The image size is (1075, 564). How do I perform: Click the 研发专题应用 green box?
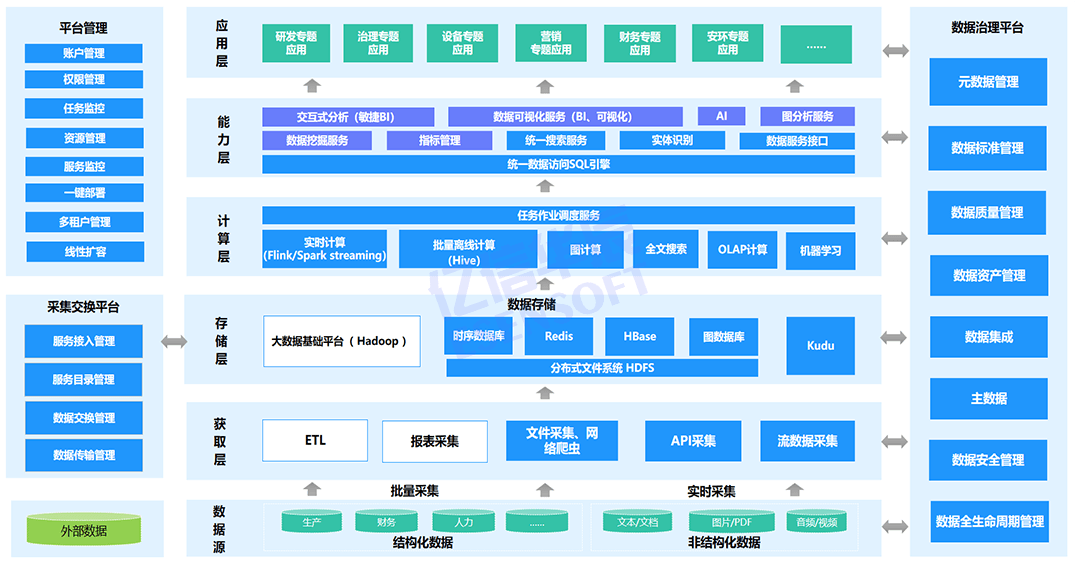[296, 43]
